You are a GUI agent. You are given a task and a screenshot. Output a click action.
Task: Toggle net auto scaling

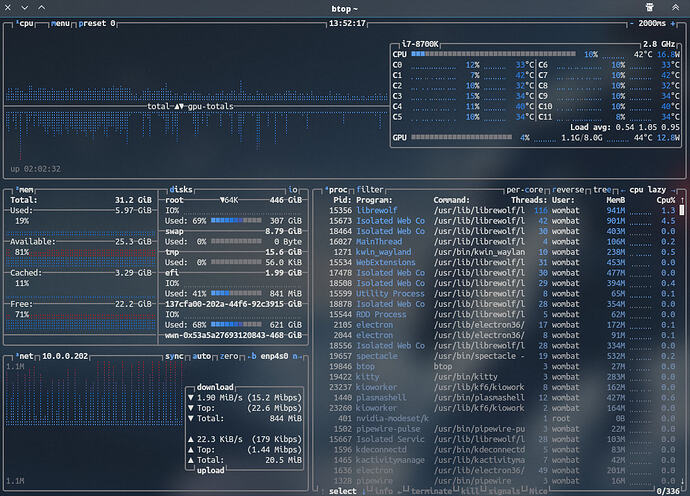(201, 354)
